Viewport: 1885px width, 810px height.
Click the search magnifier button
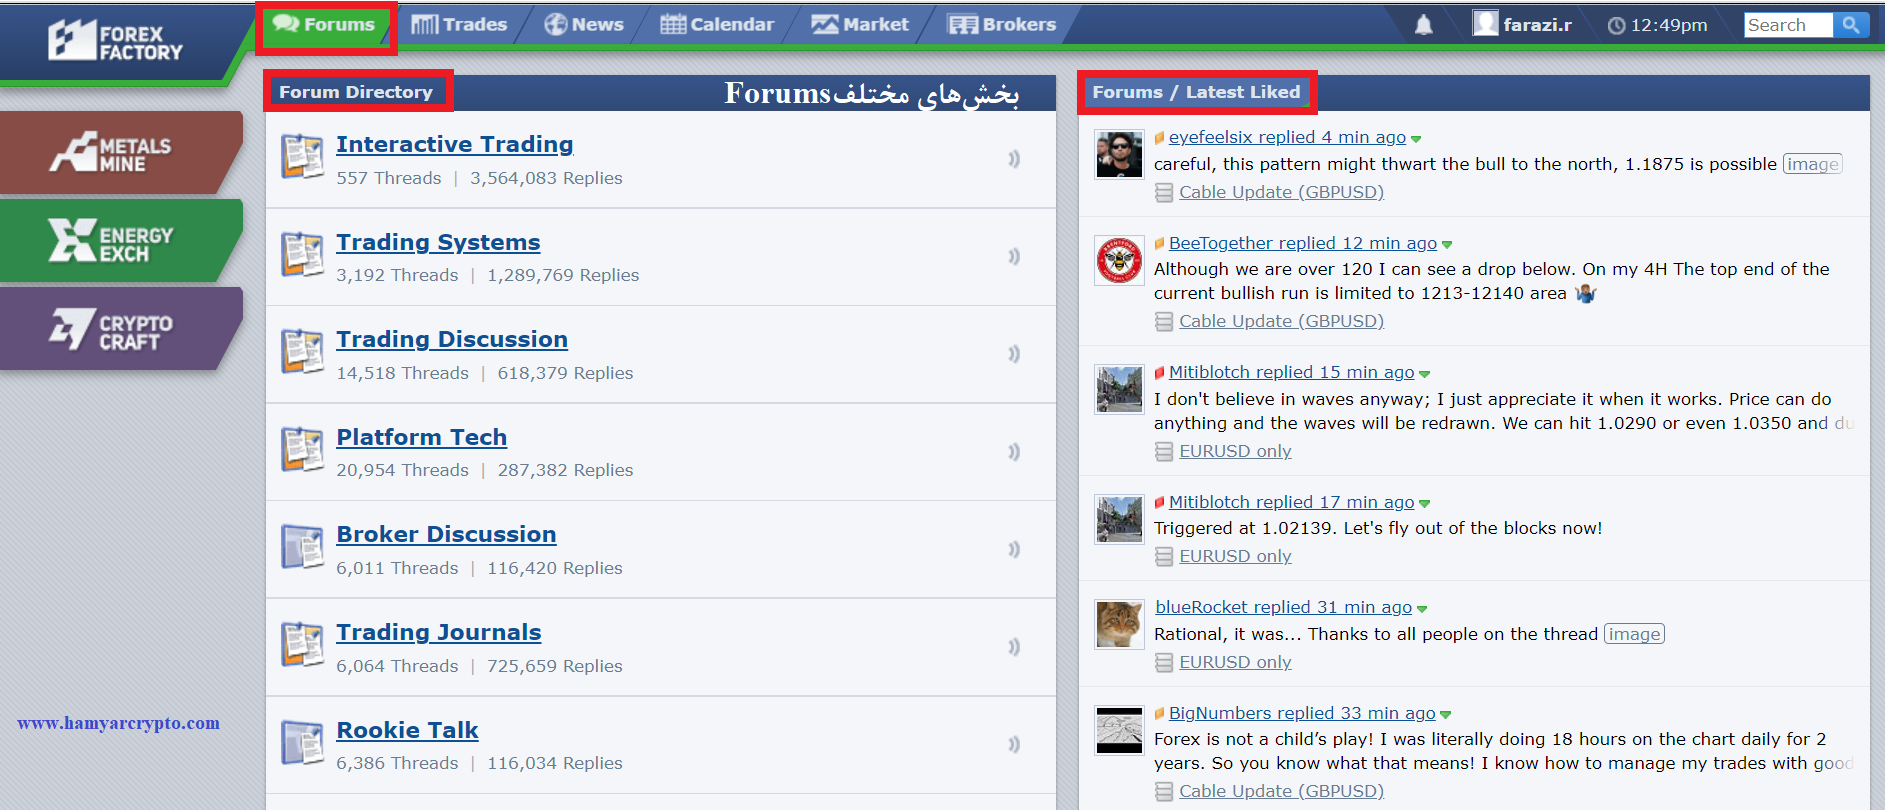pos(1851,25)
